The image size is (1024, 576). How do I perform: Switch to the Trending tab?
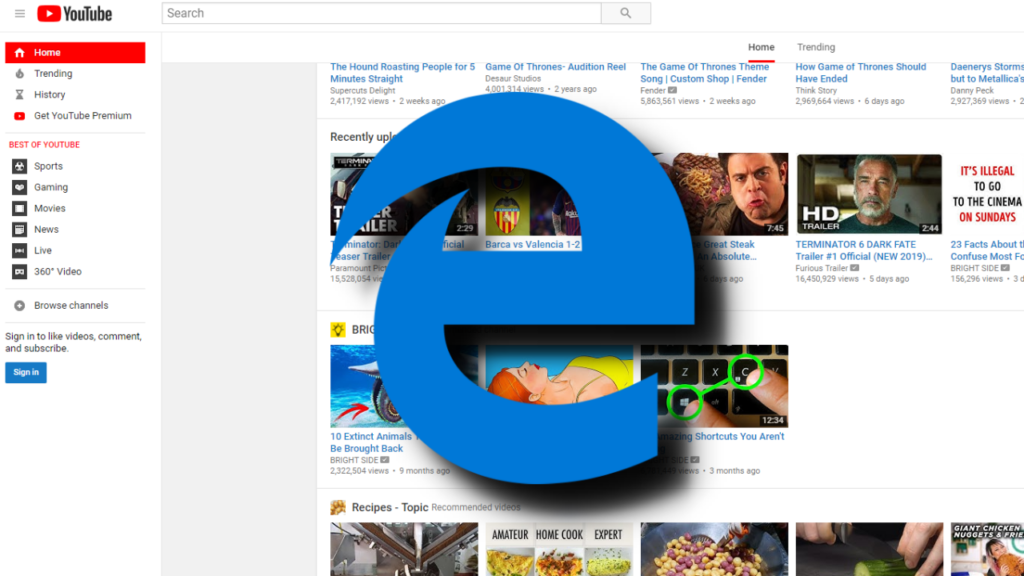[816, 47]
